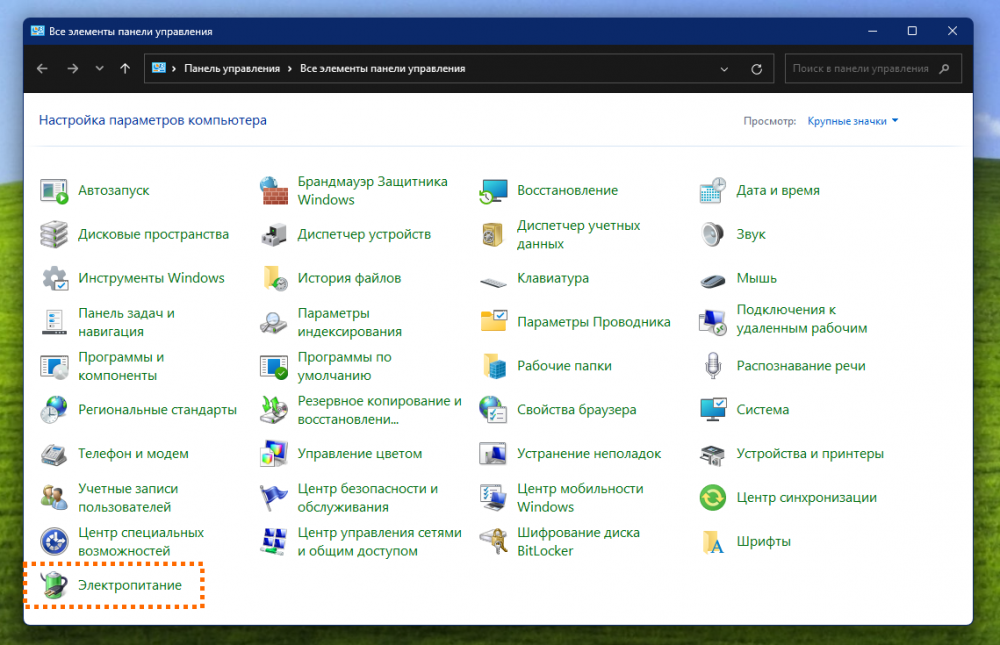Open the Электропитание battery icon

[x=53, y=585]
